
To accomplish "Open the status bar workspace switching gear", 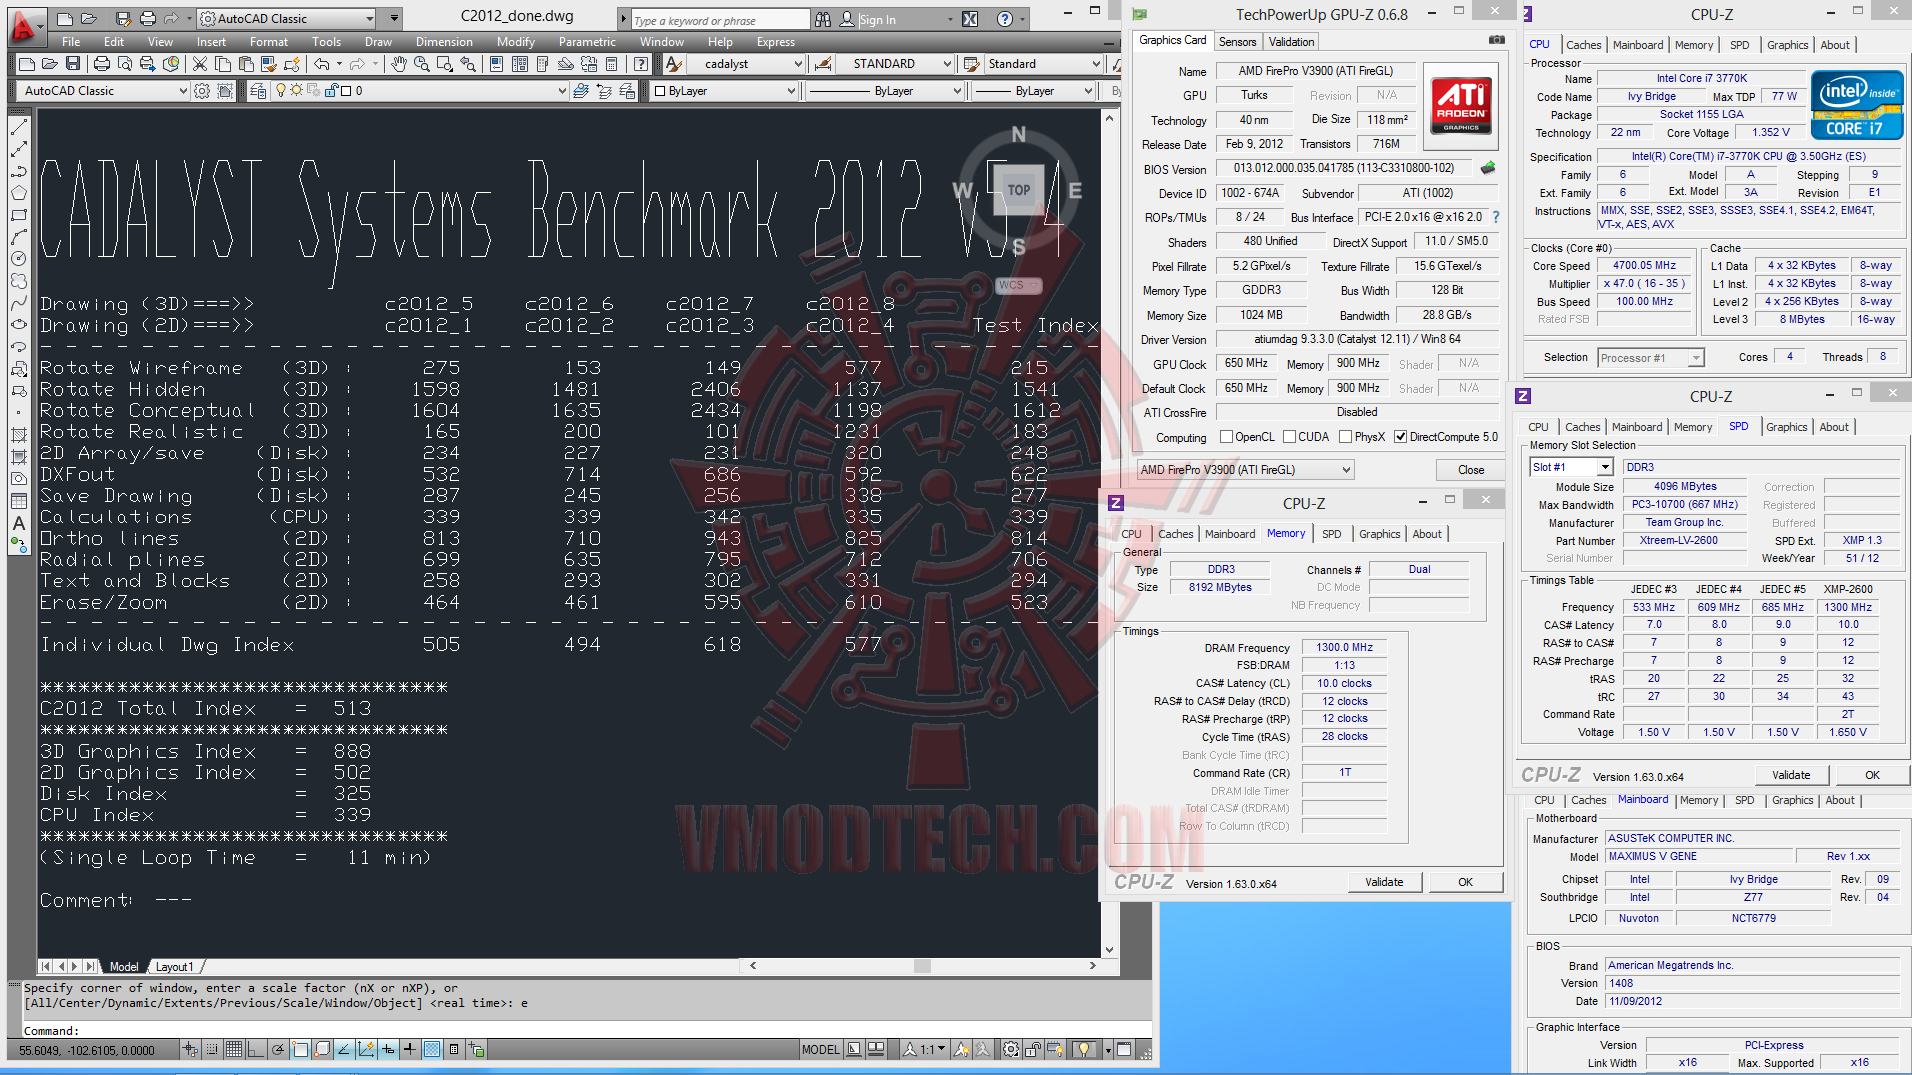I will tap(1012, 1049).
